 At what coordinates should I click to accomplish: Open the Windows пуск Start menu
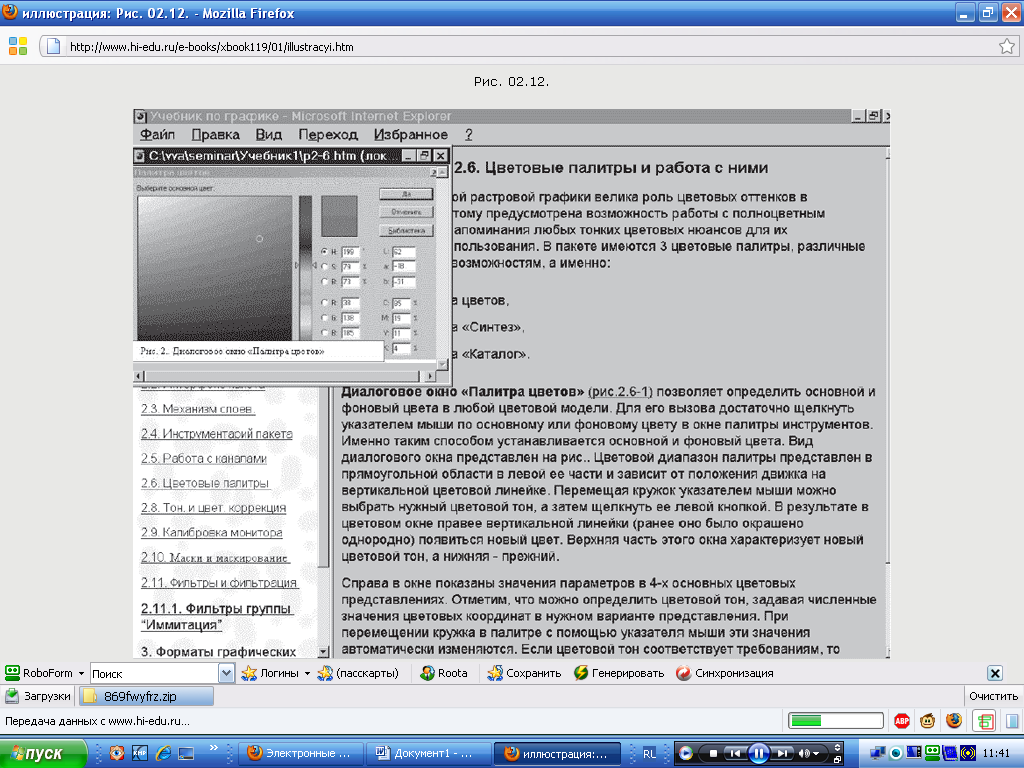click(43, 754)
